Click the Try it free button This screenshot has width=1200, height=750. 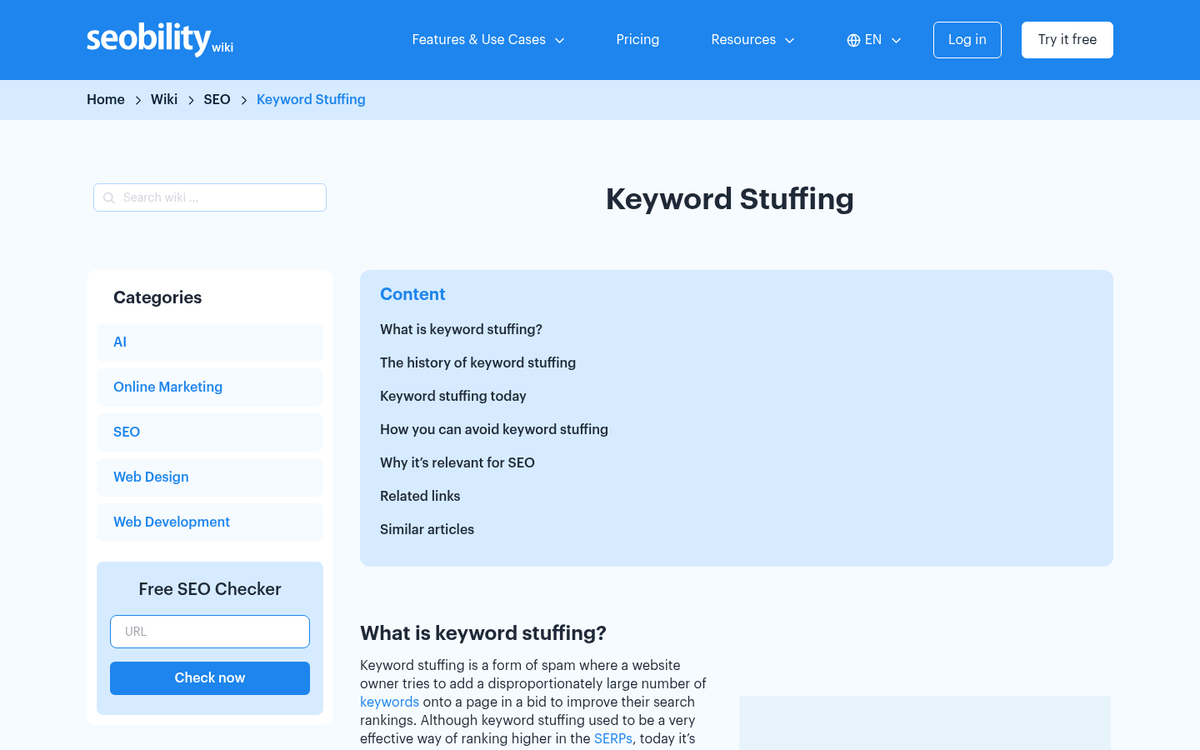(1067, 40)
